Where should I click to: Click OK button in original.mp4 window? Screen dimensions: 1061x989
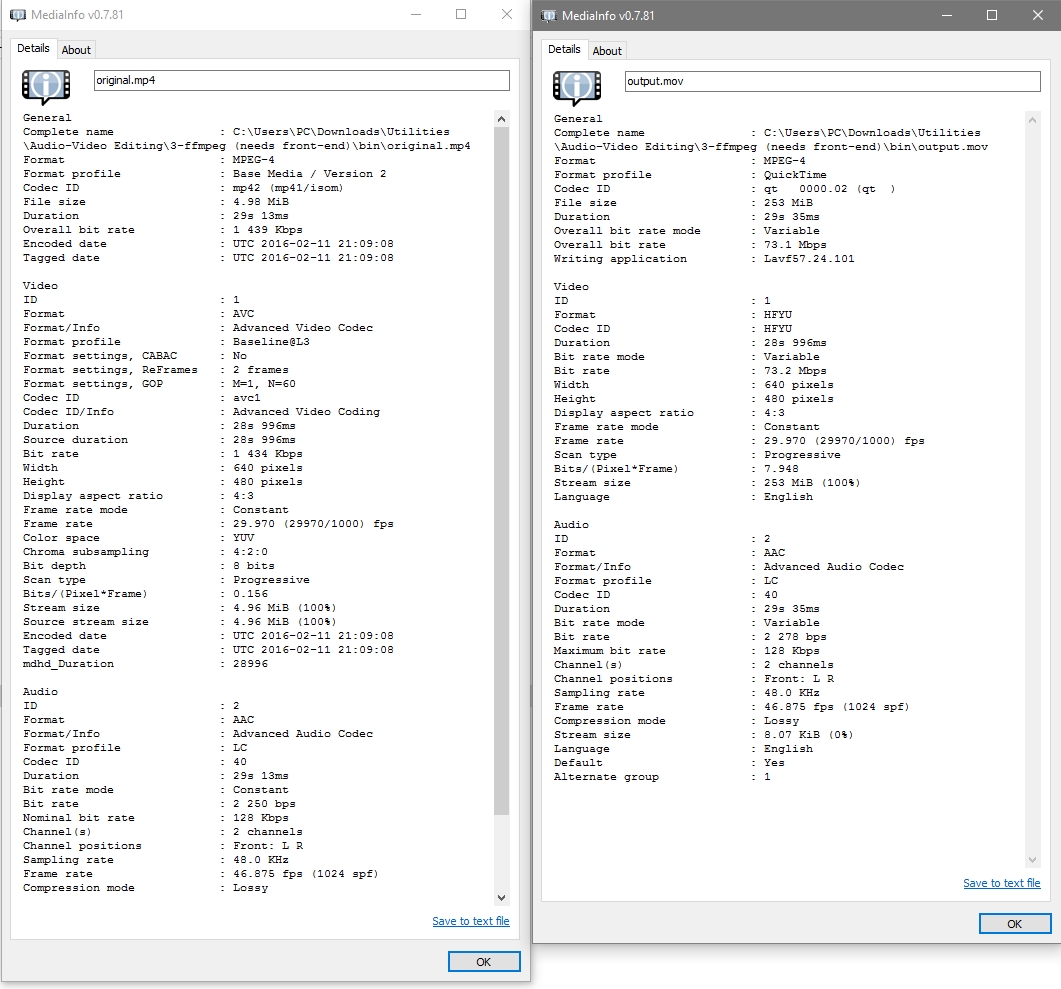(x=484, y=961)
